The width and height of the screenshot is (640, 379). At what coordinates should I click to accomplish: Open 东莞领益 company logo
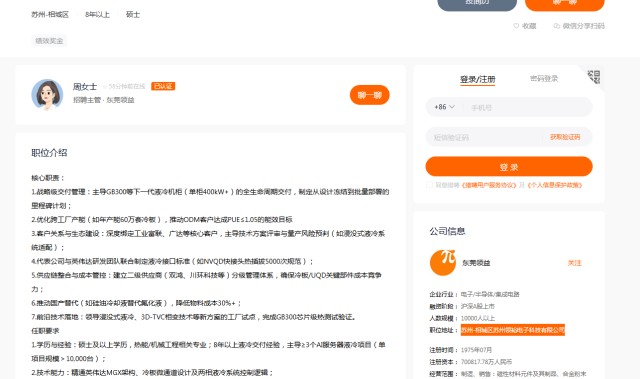coord(443,262)
